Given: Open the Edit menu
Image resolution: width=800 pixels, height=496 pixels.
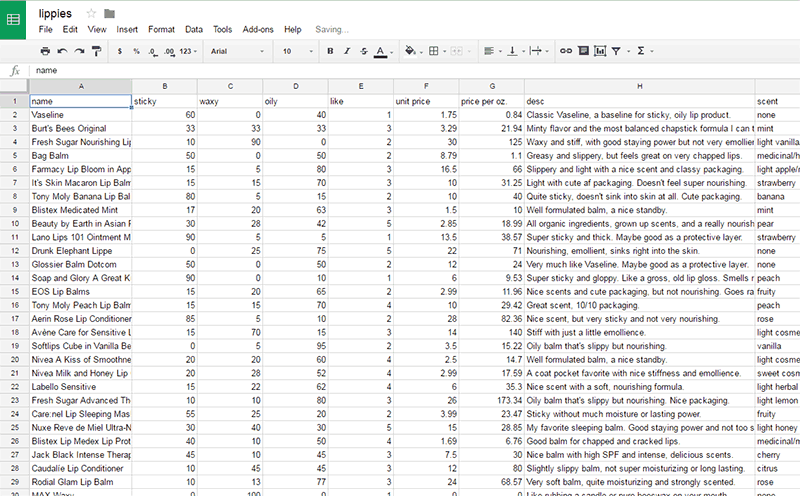Looking at the screenshot, I should [x=70, y=30].
